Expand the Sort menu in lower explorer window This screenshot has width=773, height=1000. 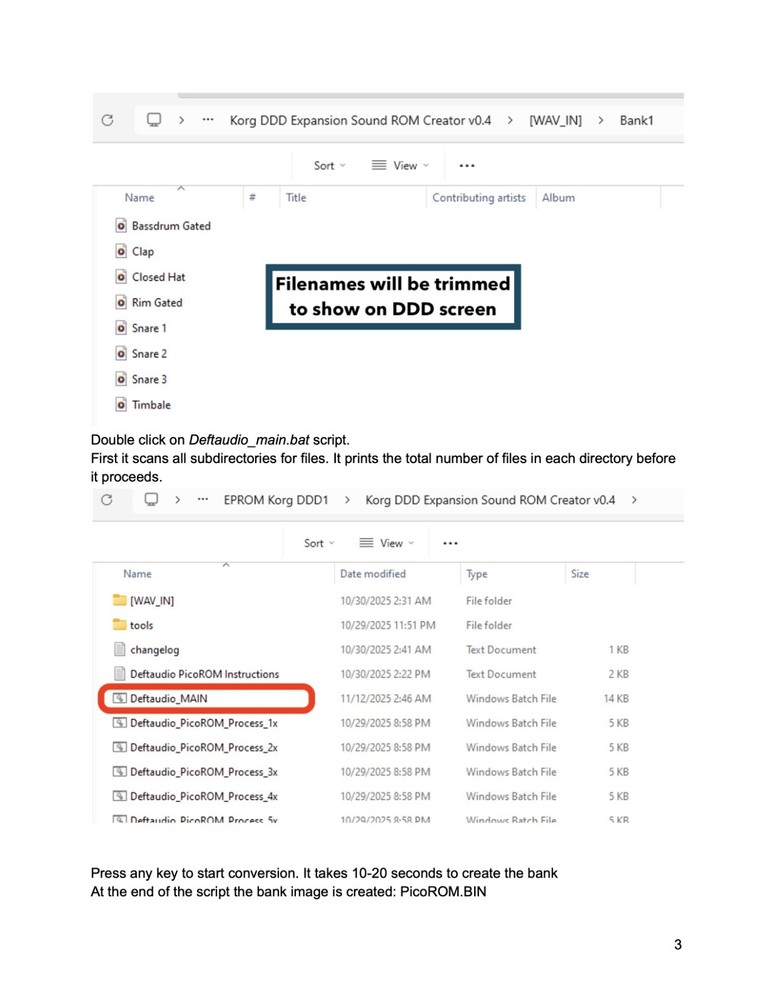coord(319,543)
